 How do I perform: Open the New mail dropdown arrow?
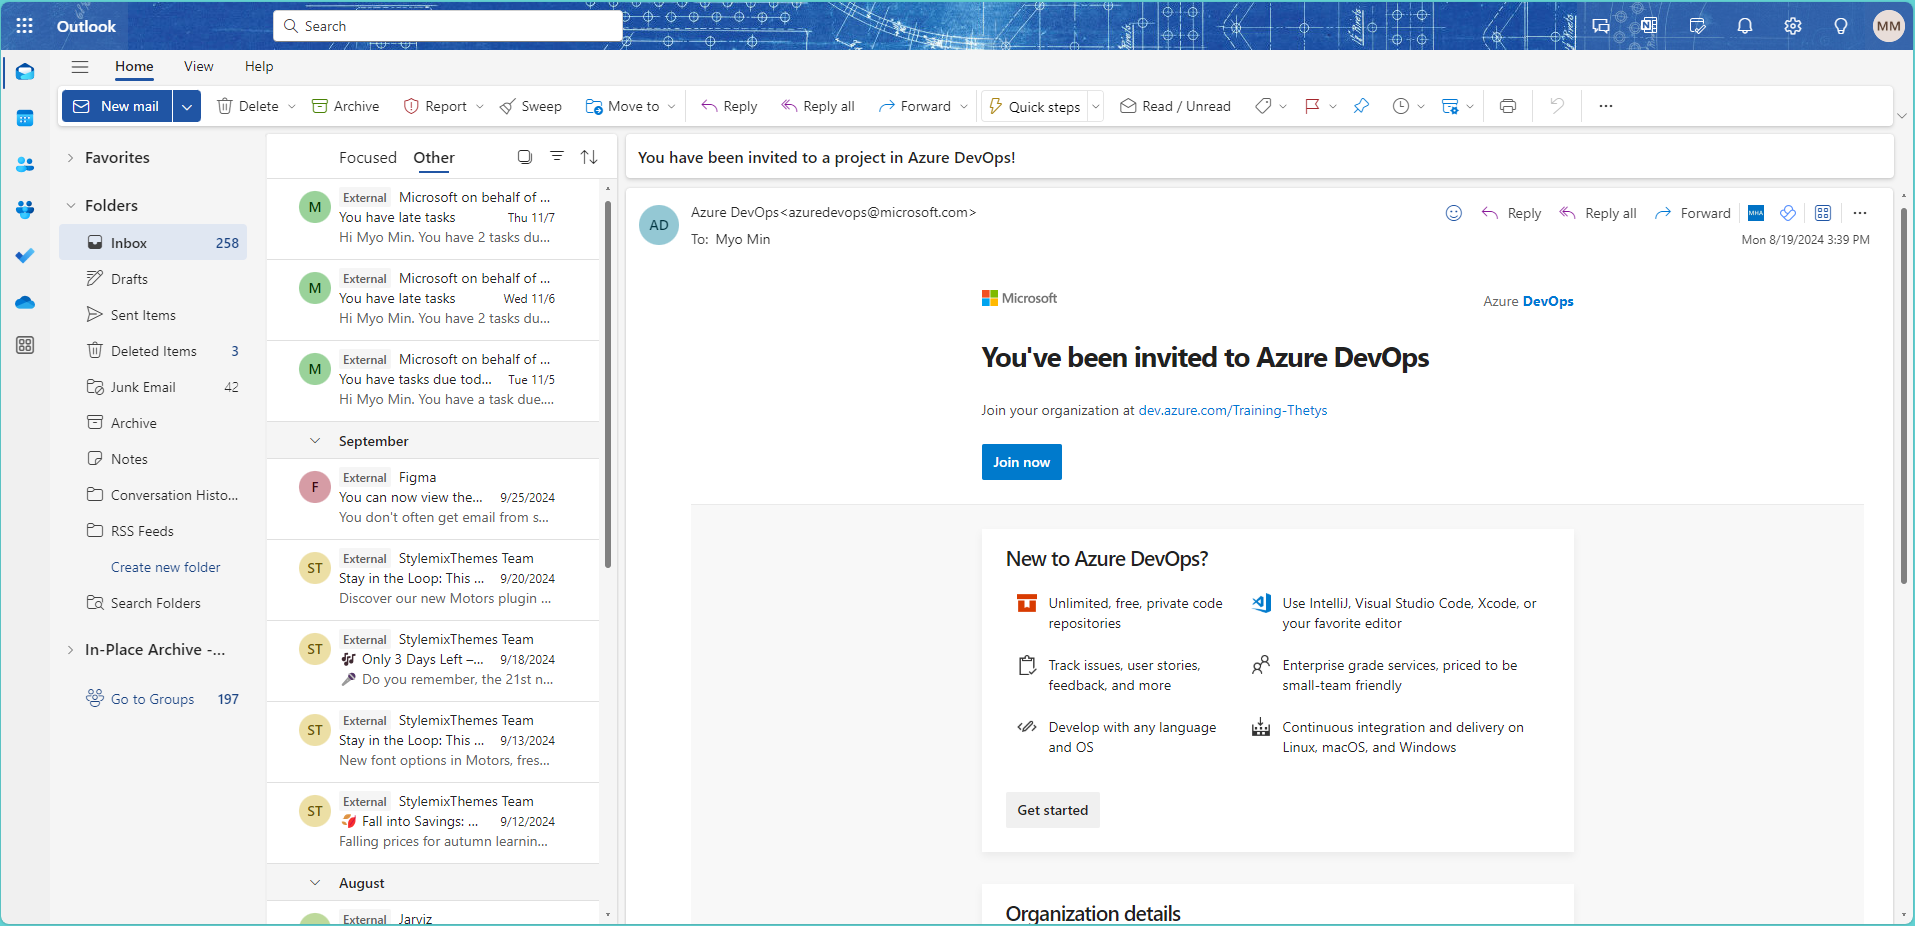click(x=187, y=106)
